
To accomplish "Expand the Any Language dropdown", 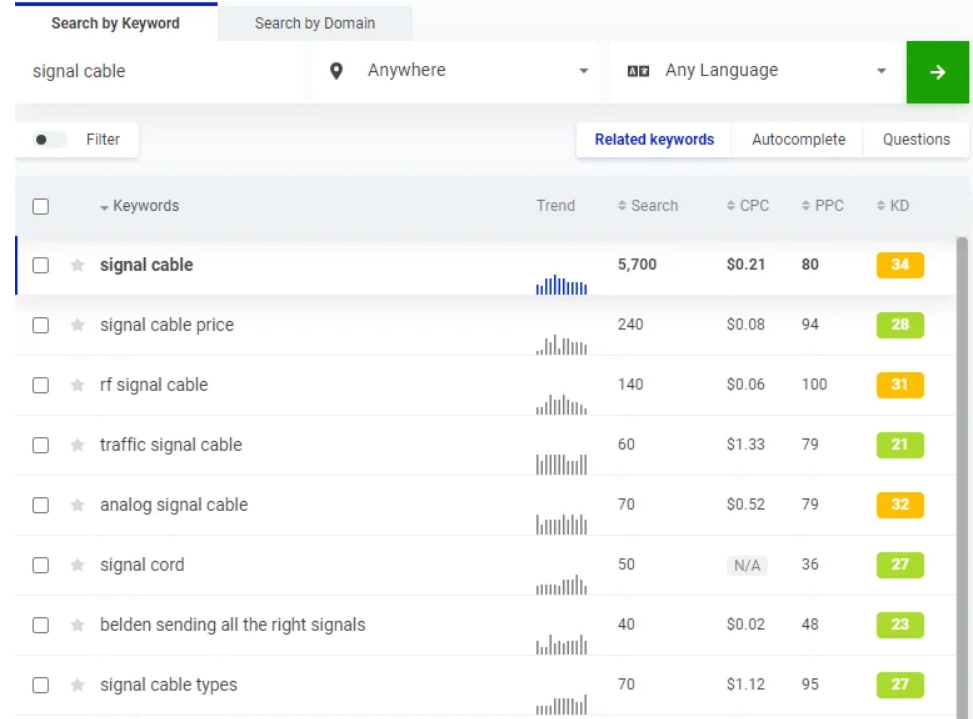I will tap(757, 71).
